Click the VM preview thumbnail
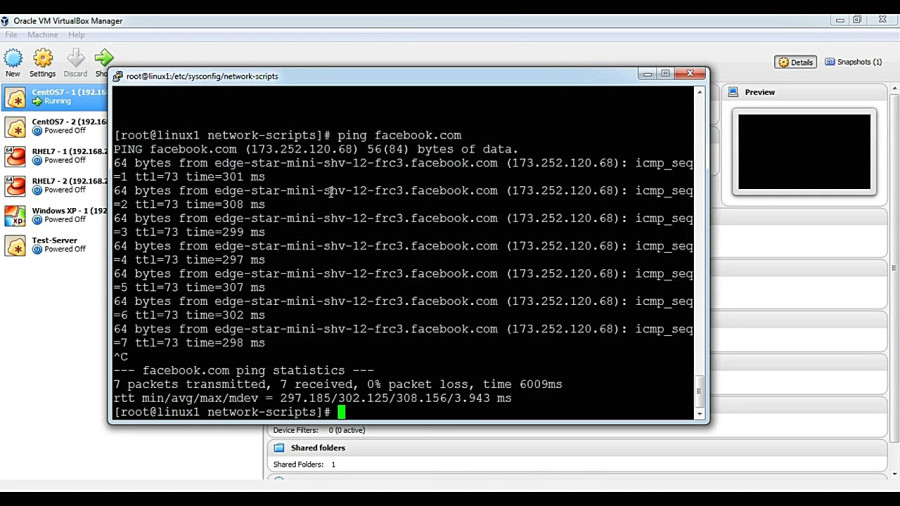This screenshot has width=900, height=506. coord(804,152)
